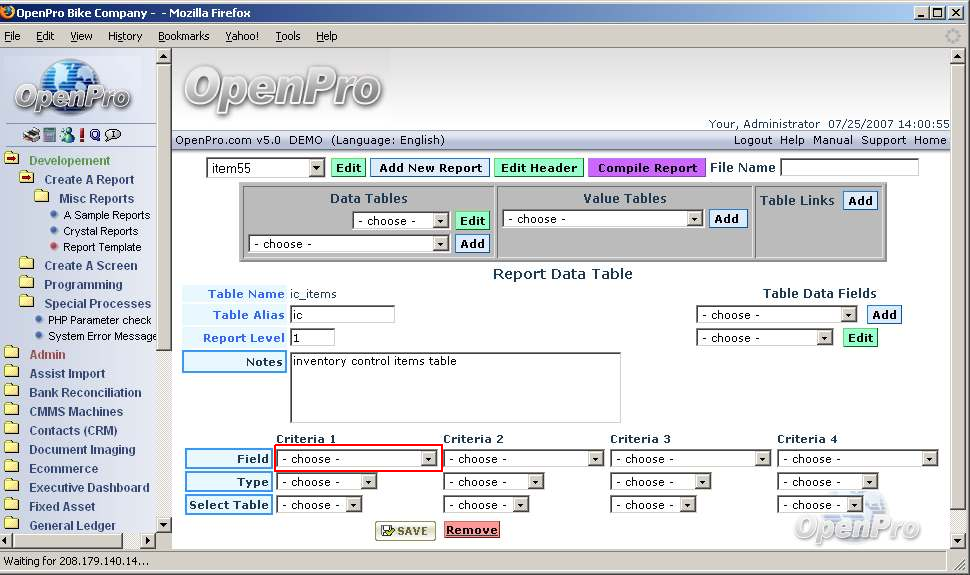Select Crystal Reports in the sidebar tree

pyautogui.click(x=100, y=231)
